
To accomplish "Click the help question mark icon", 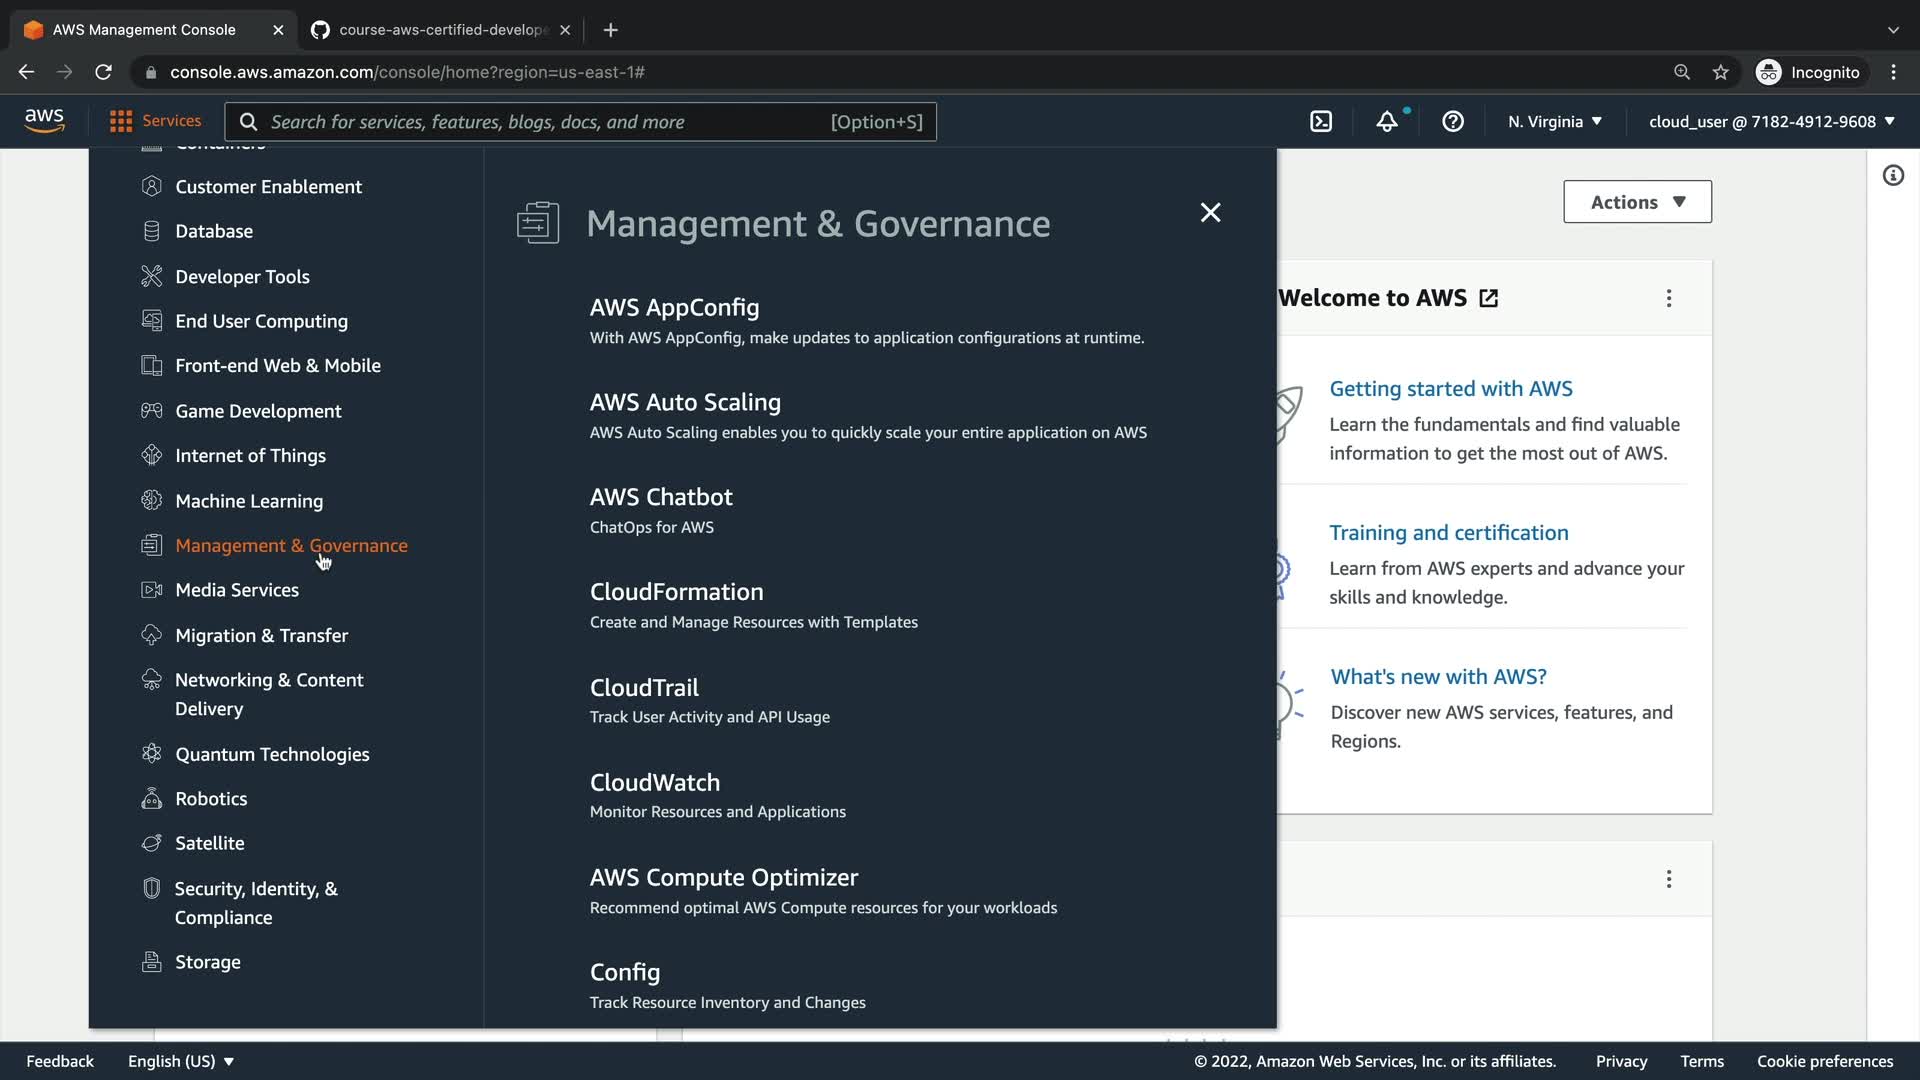I will (x=1453, y=121).
